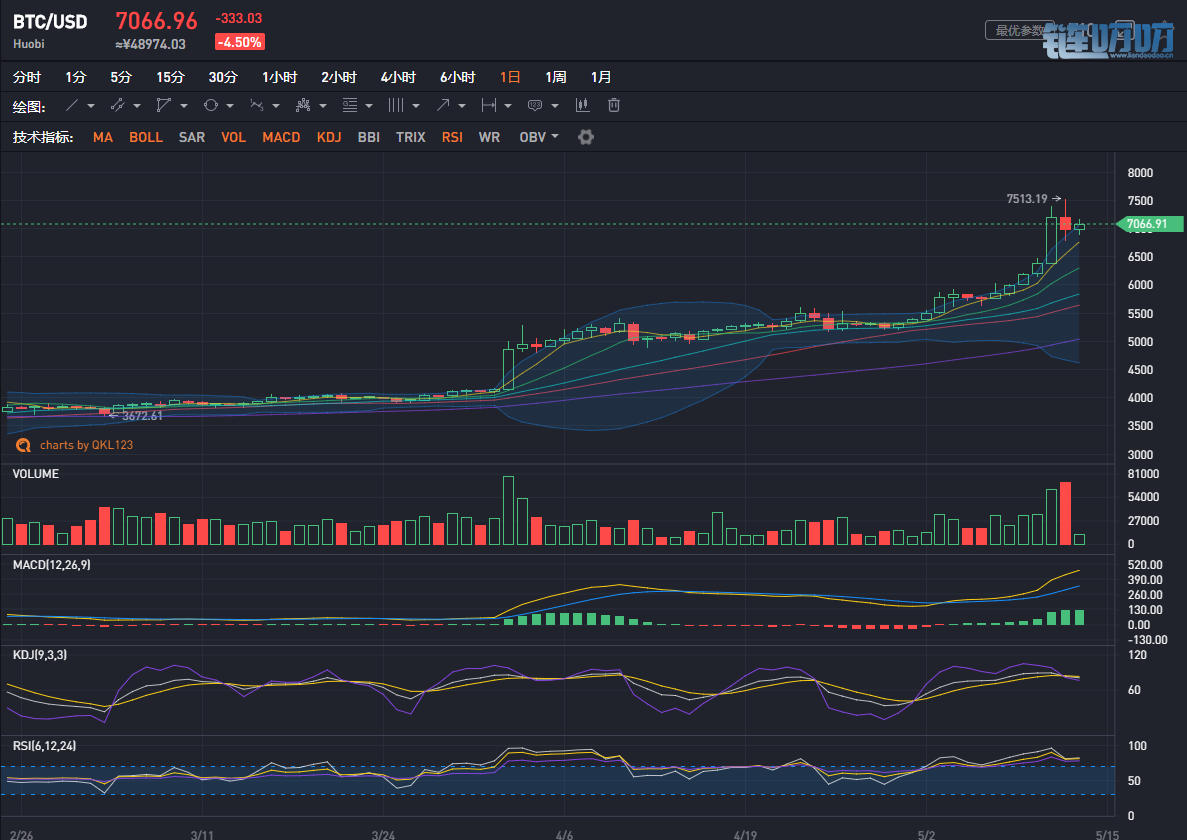Enable the BBI indicator
Image resolution: width=1187 pixels, height=840 pixels.
(369, 137)
